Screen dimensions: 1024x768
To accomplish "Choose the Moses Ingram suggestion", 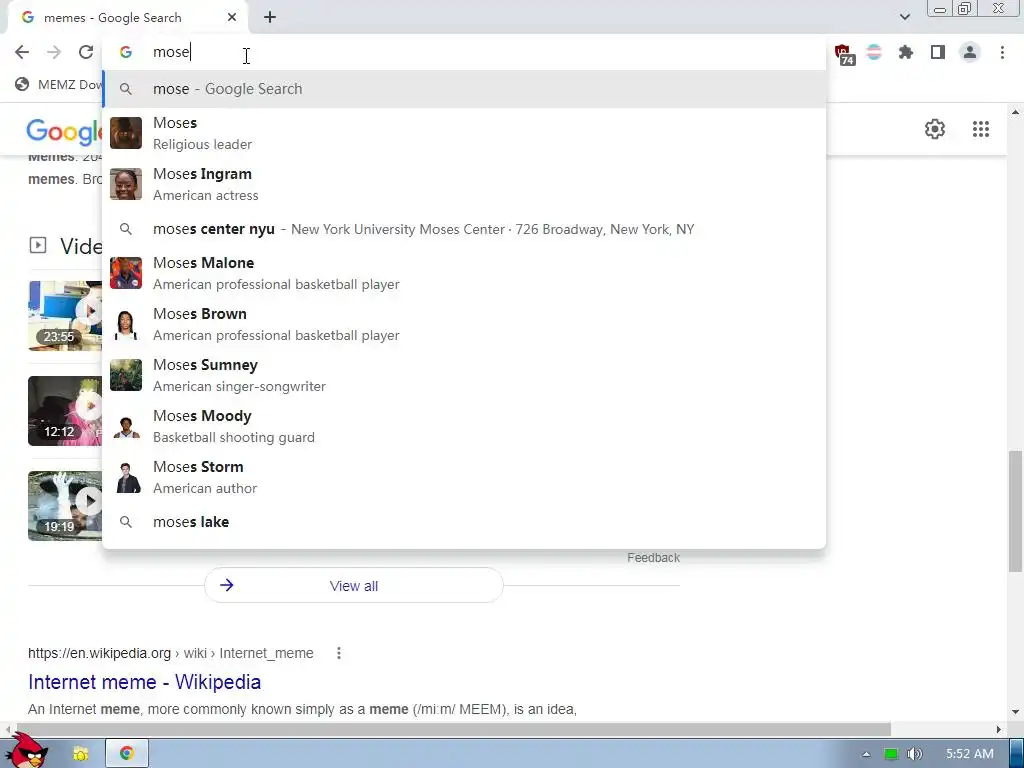I will pyautogui.click(x=464, y=184).
